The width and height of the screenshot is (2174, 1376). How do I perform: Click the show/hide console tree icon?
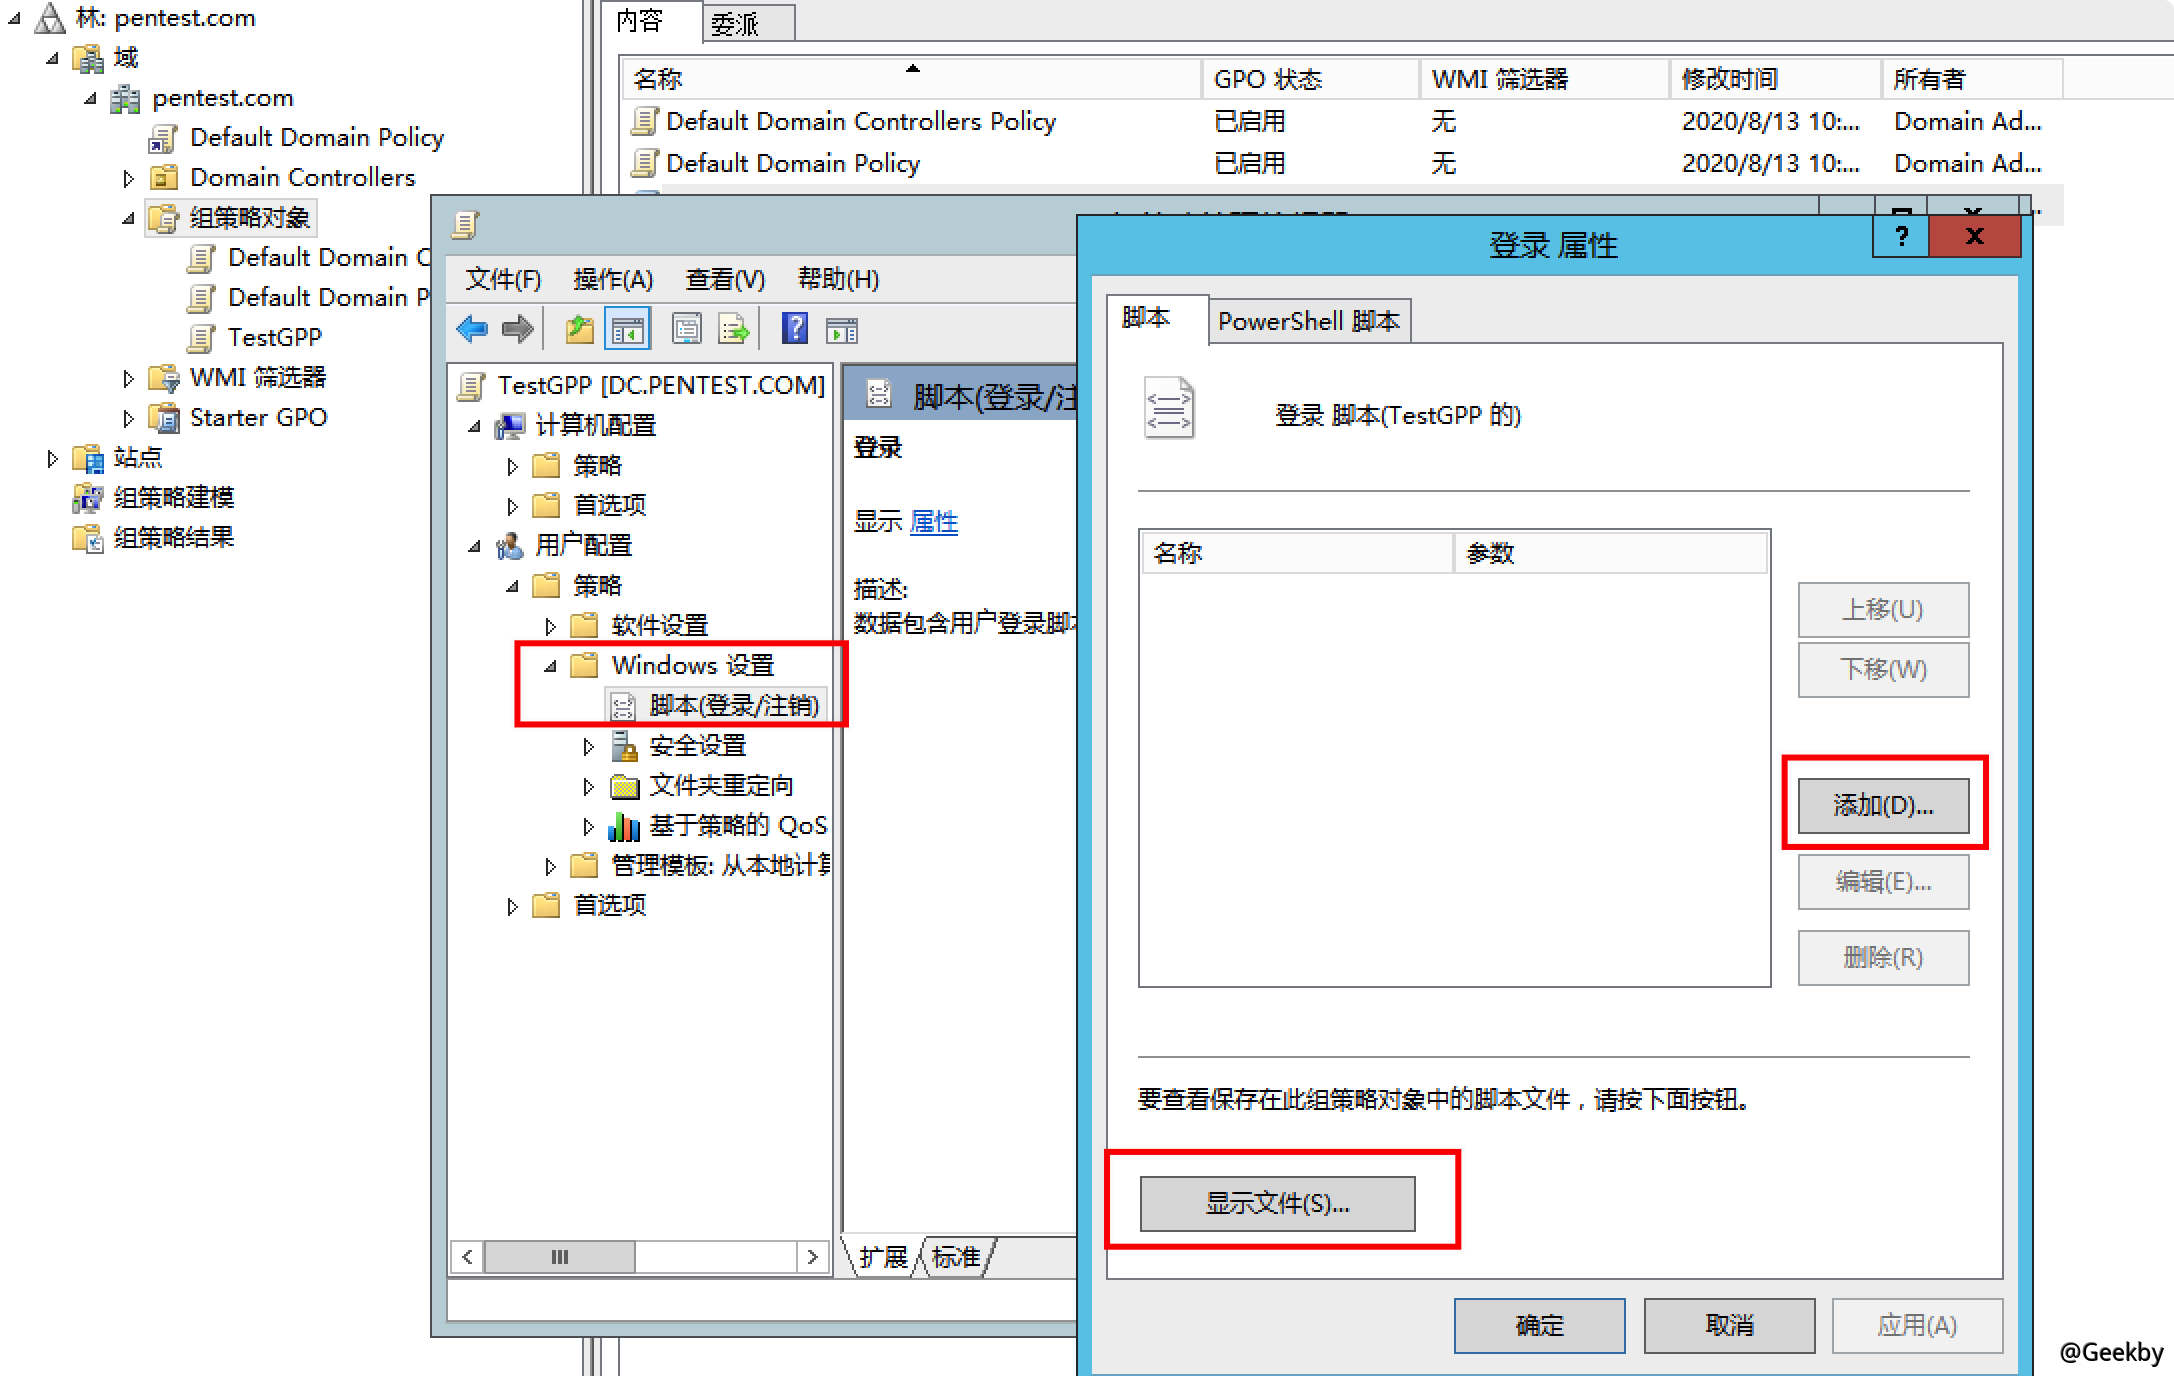tap(629, 329)
